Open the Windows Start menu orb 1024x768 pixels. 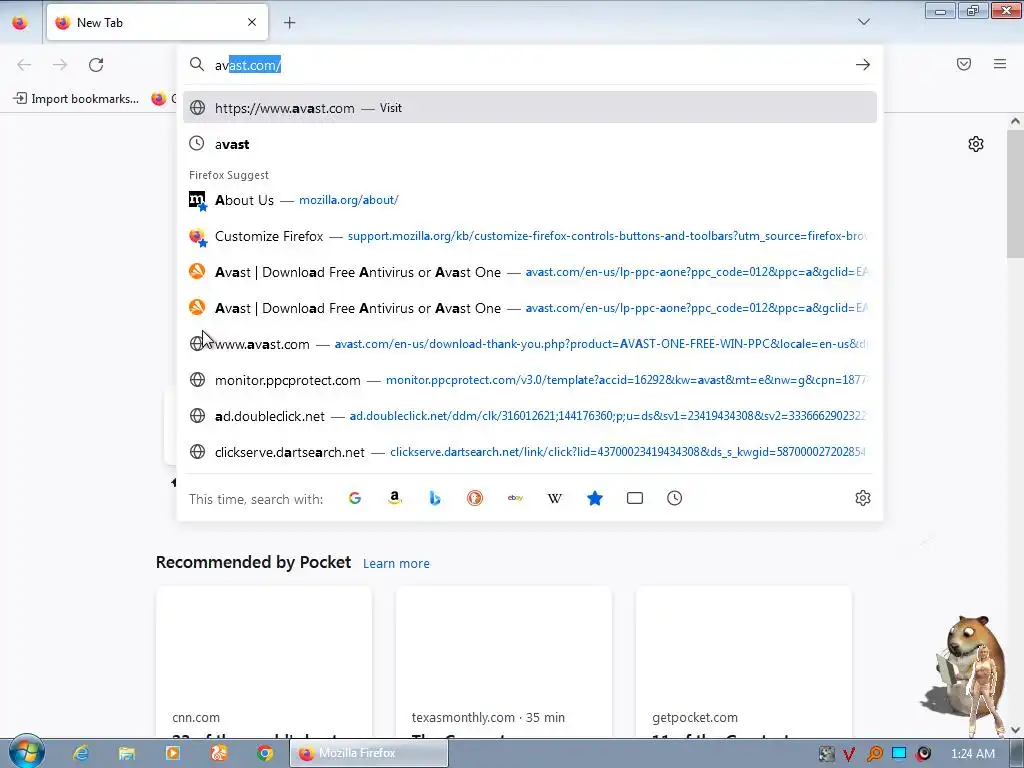click(26, 752)
